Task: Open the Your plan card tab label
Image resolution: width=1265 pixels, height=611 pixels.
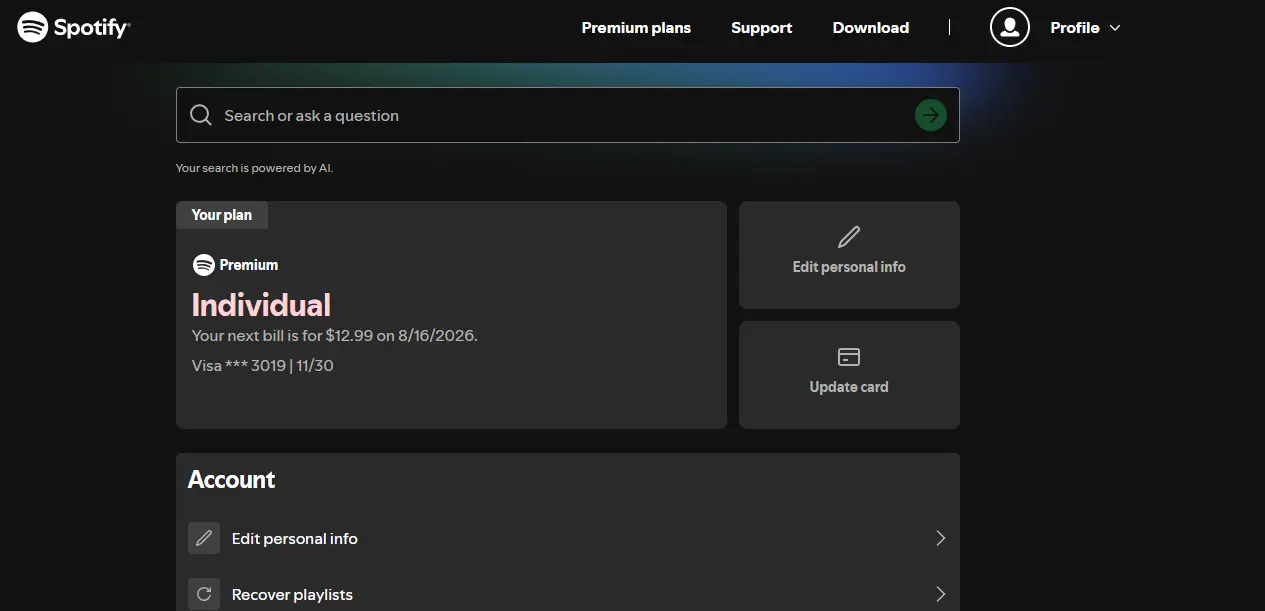Action: tap(222, 215)
